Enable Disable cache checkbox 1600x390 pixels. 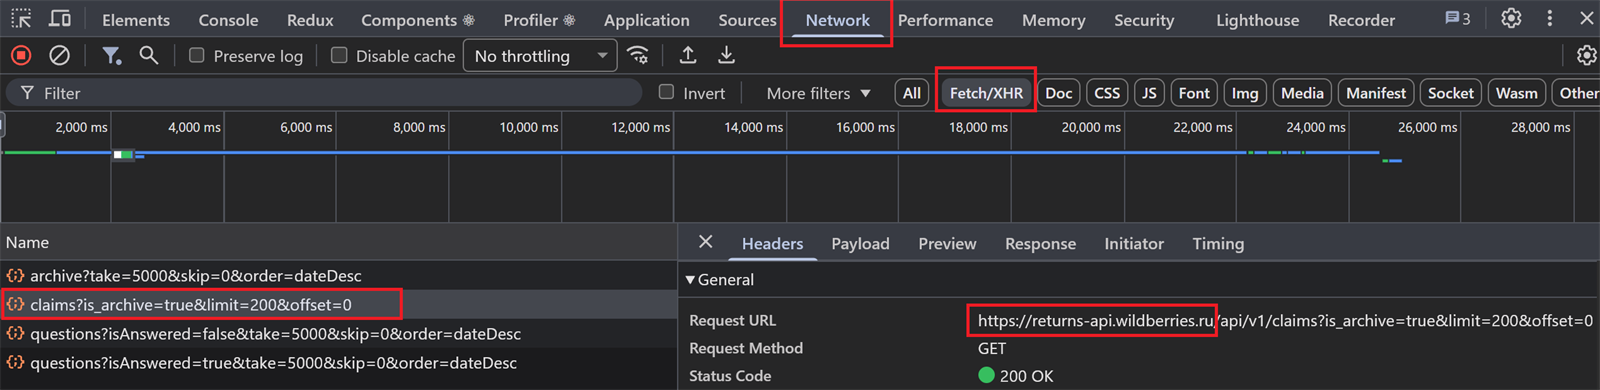(x=339, y=56)
